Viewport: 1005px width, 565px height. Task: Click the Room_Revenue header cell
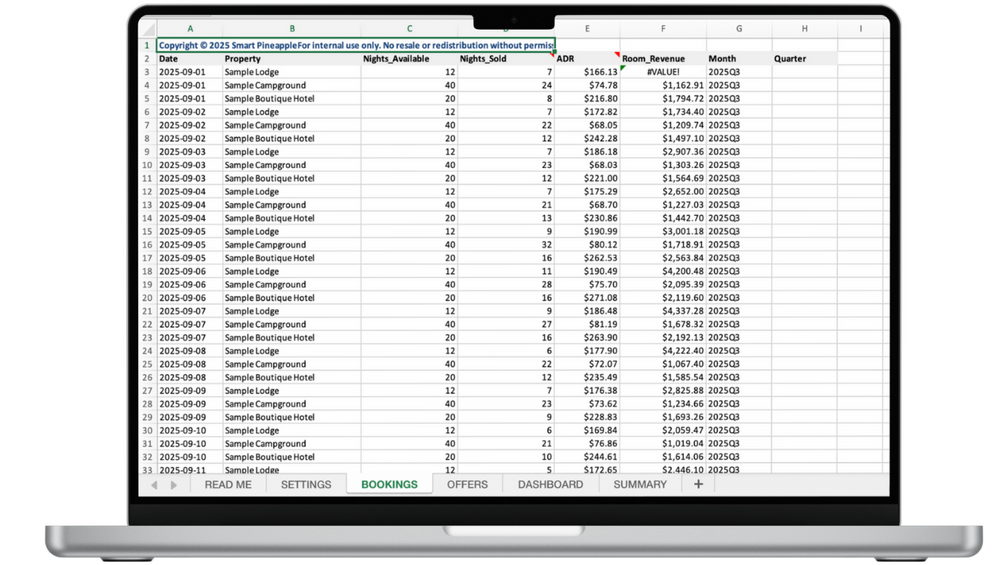coord(663,59)
